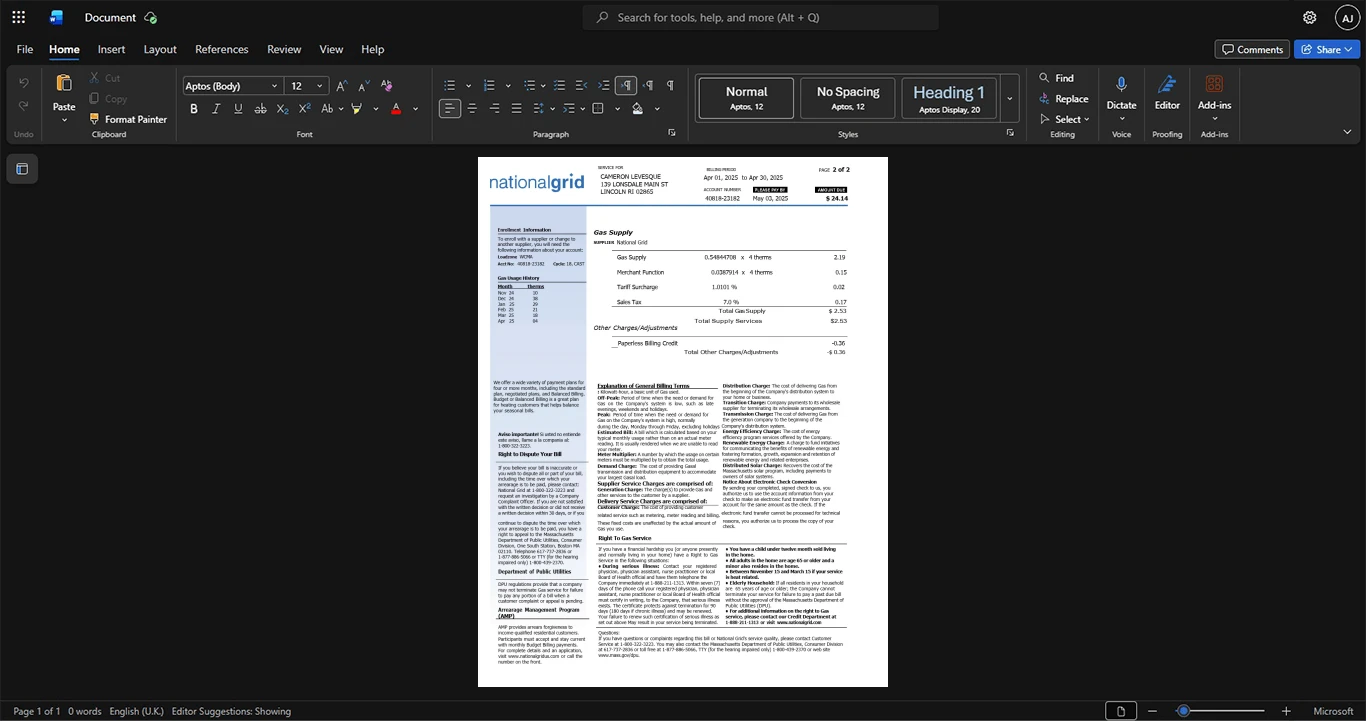Apply shading paint bucket color
The width and height of the screenshot is (1366, 721).
pos(637,109)
